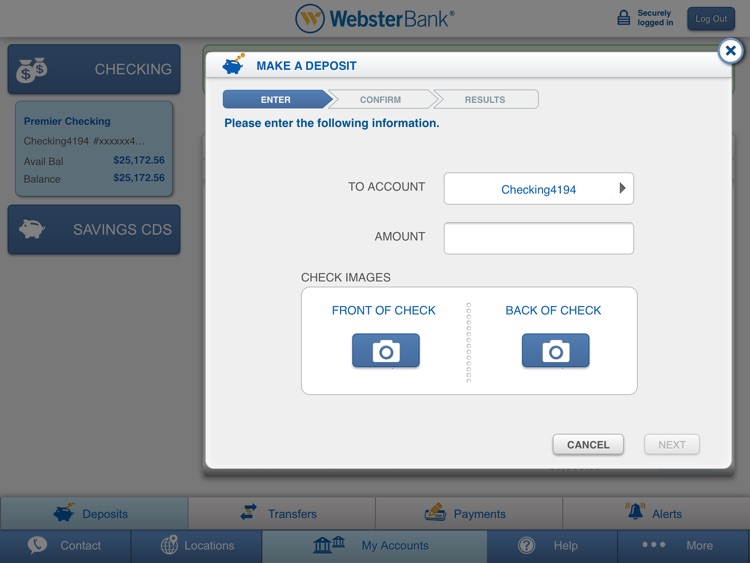Click the My Accounts bank building icon
750x563 pixels.
[329, 545]
